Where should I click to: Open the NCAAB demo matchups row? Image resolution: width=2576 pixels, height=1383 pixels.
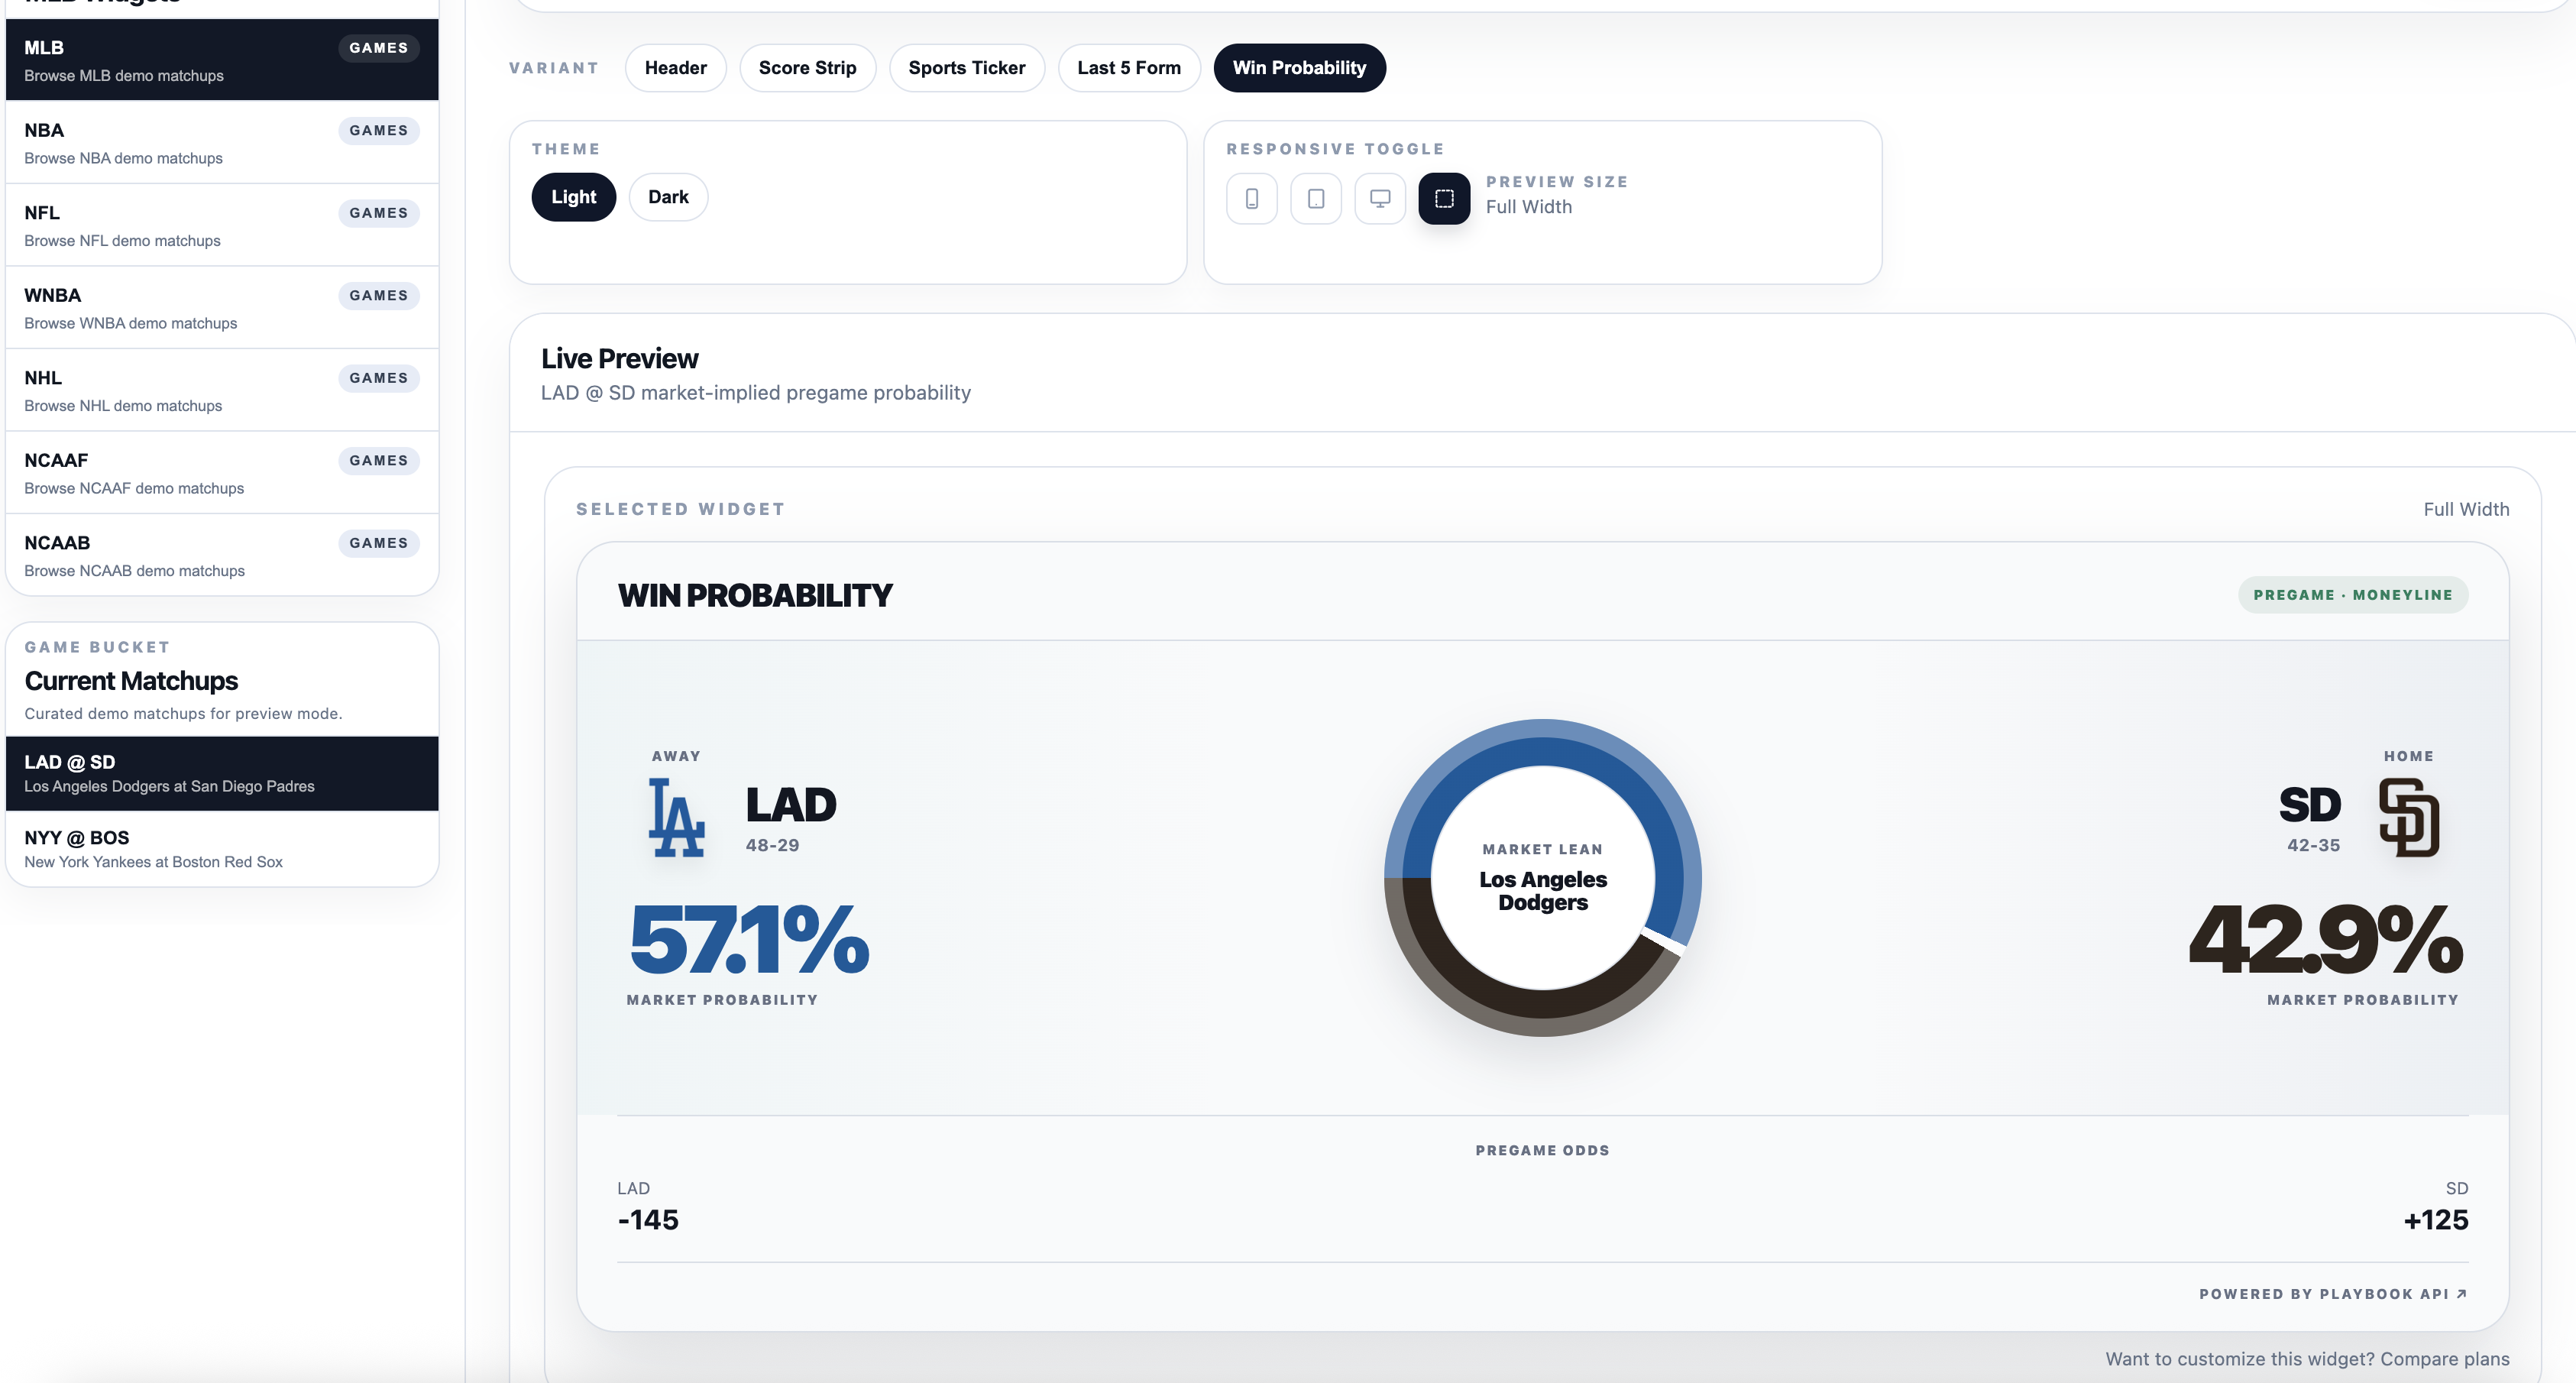[222, 555]
